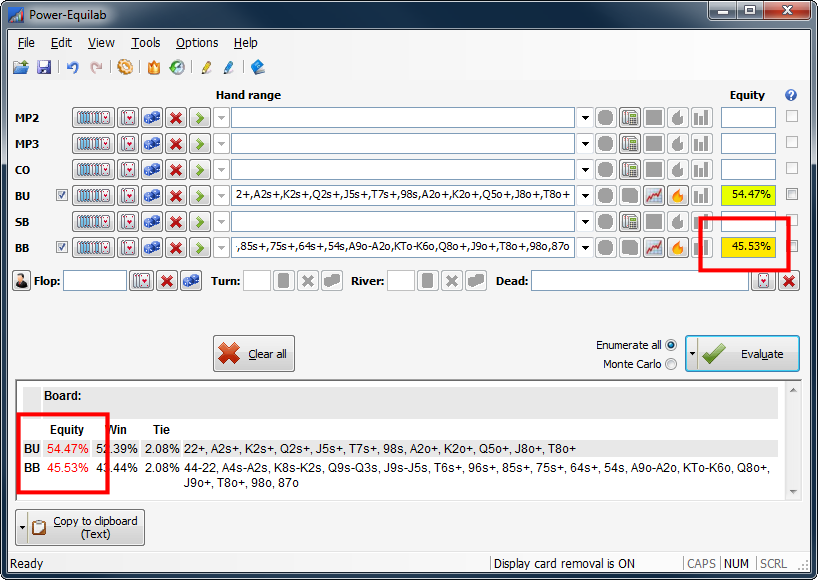Click the SB hand range input field

coord(403,222)
